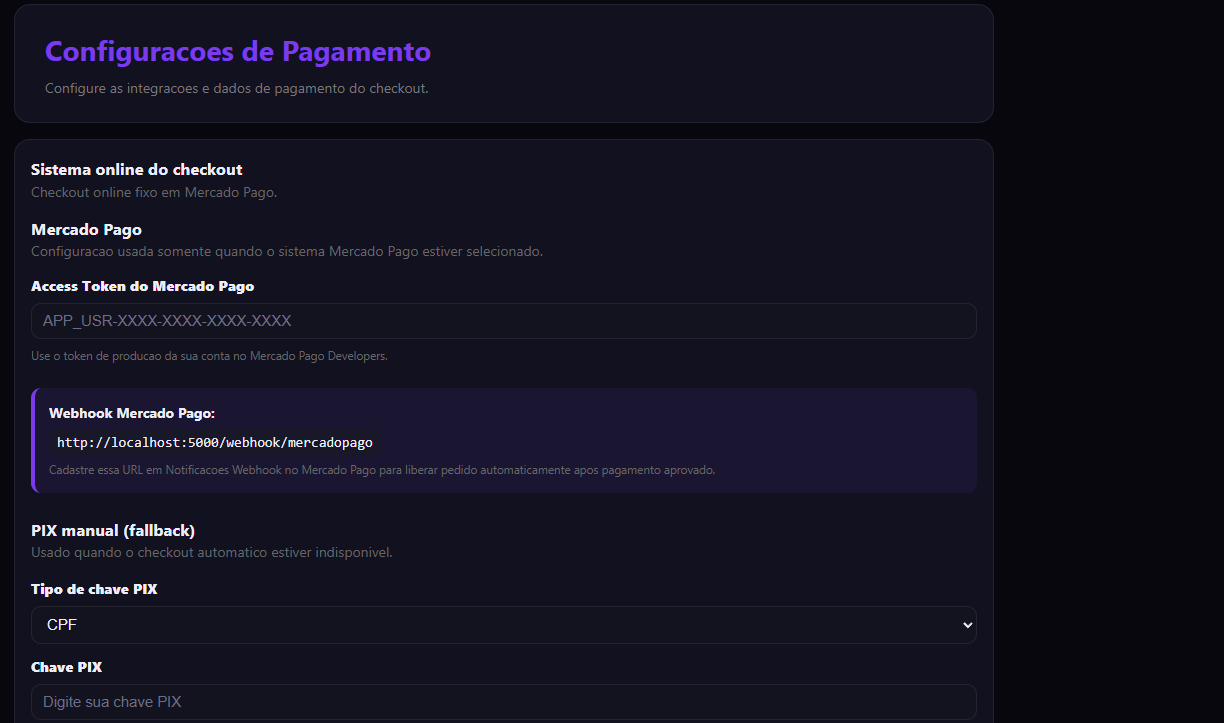Open the Tipo de chave PIX dropdown

click(x=503, y=625)
